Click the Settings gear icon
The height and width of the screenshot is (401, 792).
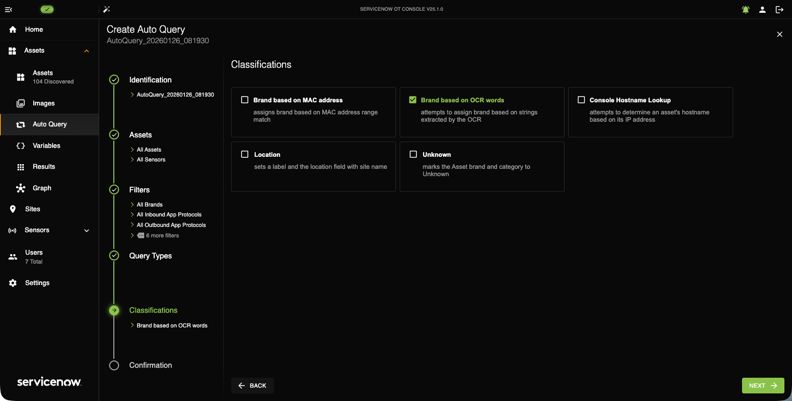click(13, 283)
